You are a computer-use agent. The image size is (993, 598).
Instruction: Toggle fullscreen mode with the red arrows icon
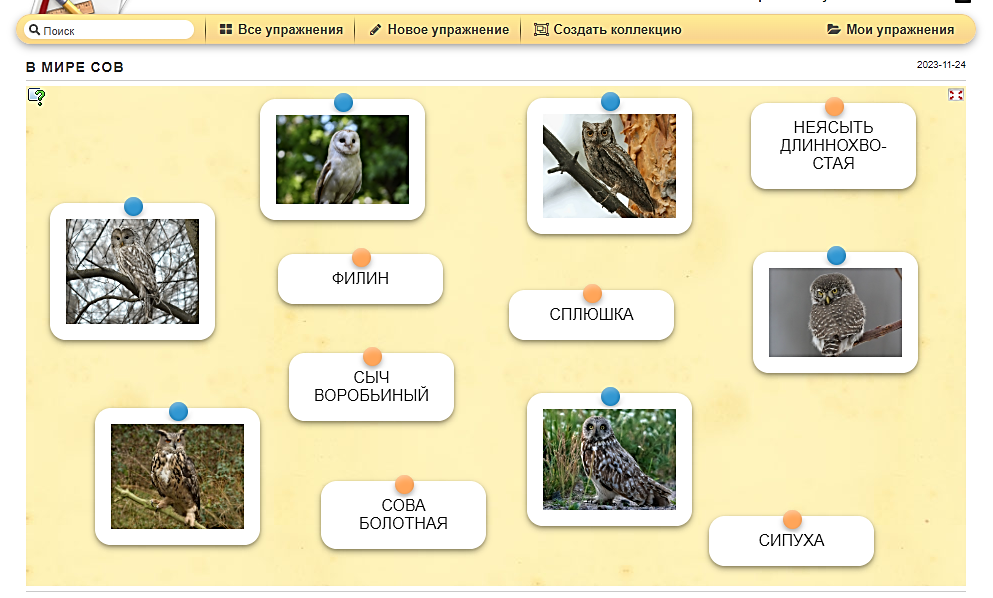[x=955, y=95]
